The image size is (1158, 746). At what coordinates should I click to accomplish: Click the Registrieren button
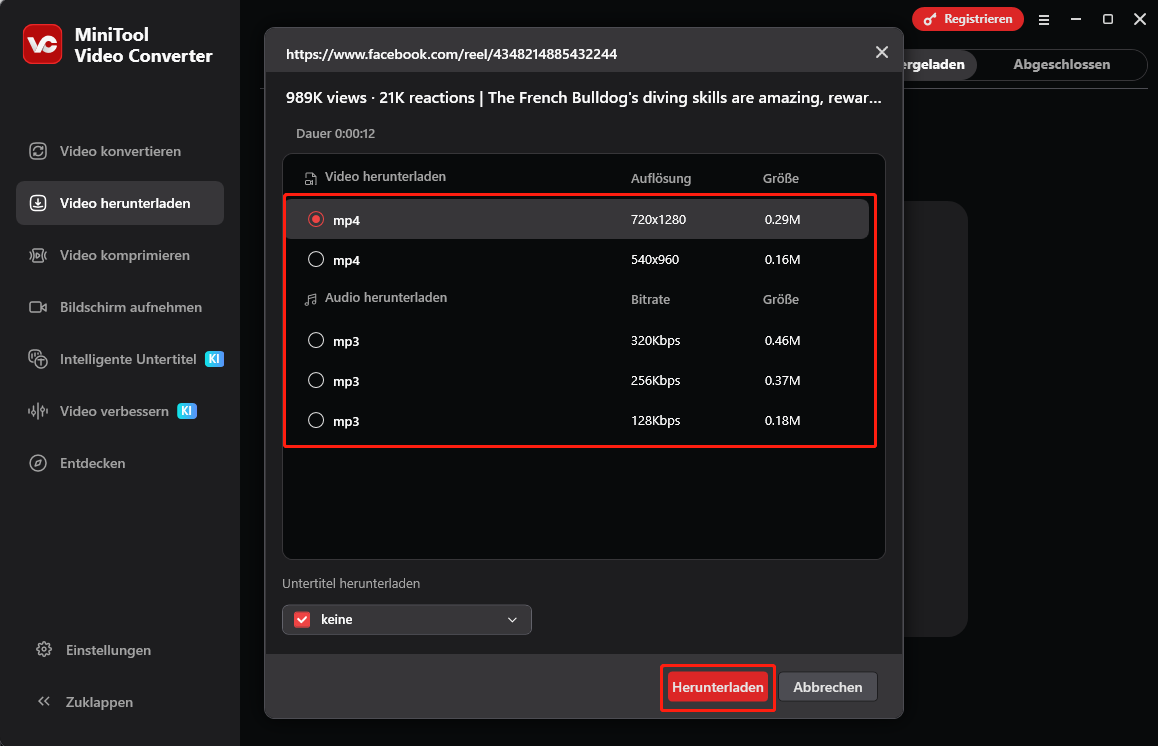968,19
